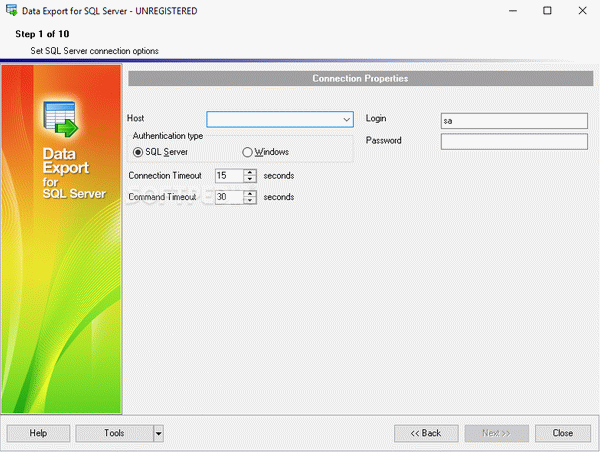The width and height of the screenshot is (600, 452).
Task: Maximize the Data Export window
Action: tap(547, 11)
